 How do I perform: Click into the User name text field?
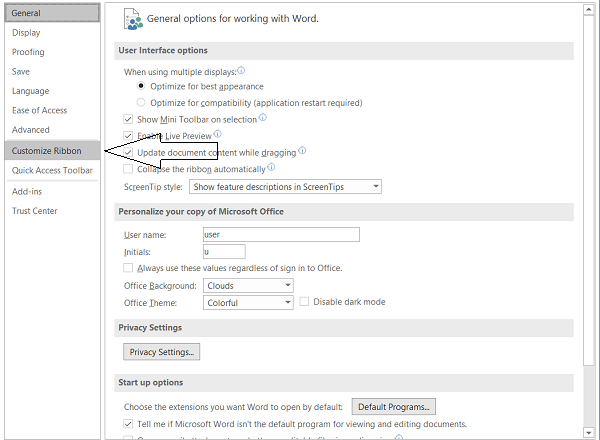(x=280, y=235)
